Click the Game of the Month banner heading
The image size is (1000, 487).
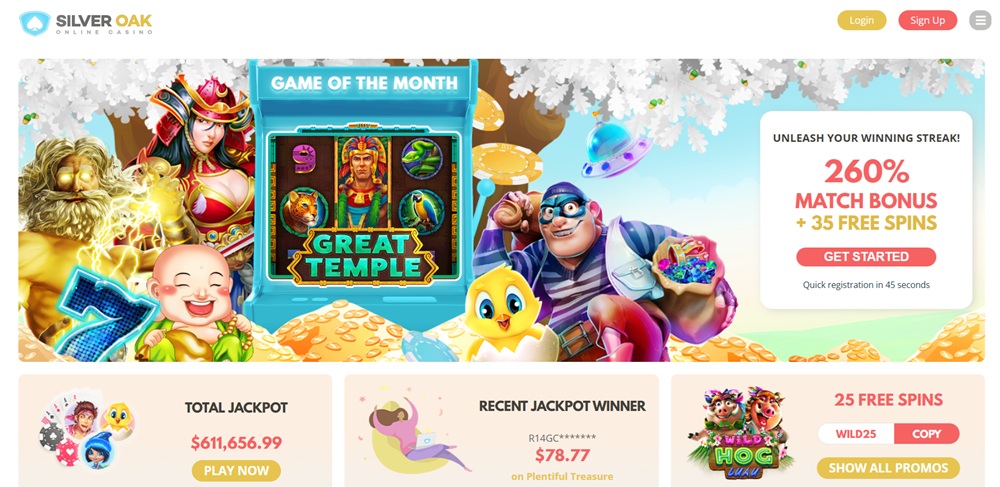364,83
